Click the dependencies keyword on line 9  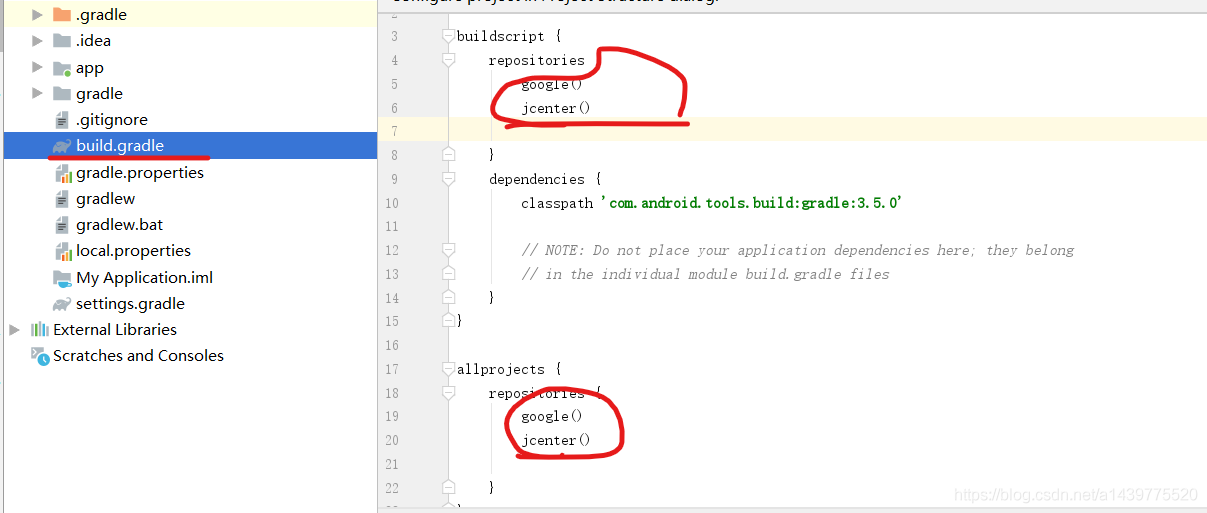pos(537,179)
